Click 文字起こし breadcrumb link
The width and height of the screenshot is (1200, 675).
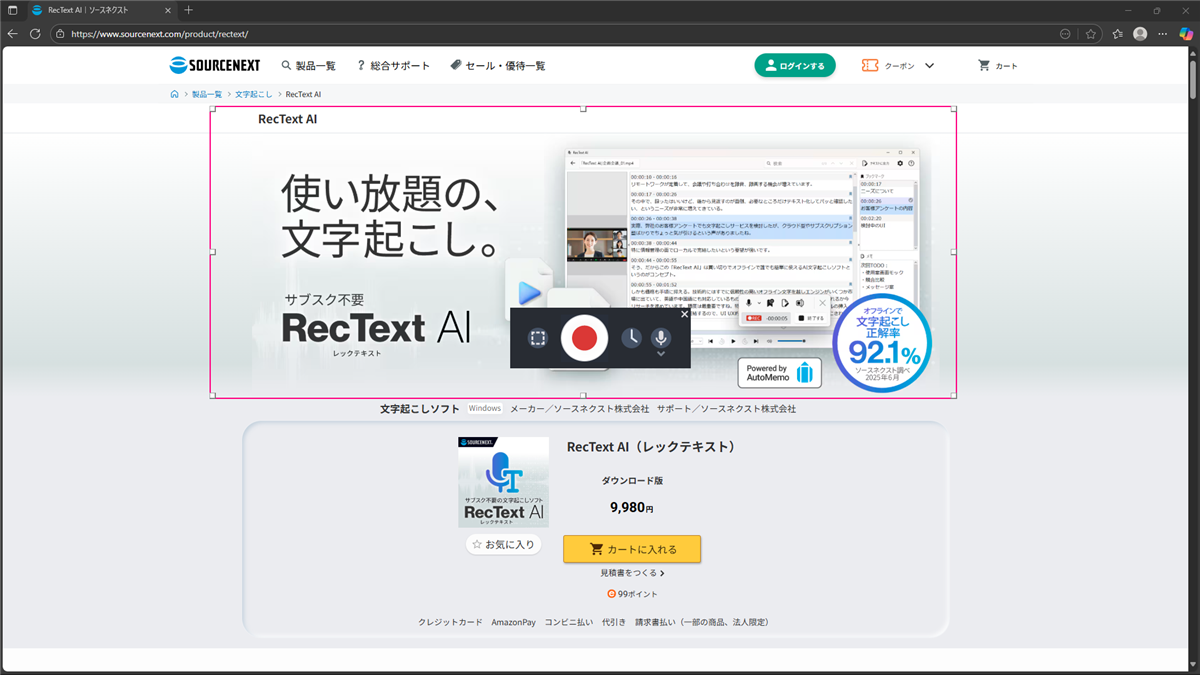coord(253,94)
